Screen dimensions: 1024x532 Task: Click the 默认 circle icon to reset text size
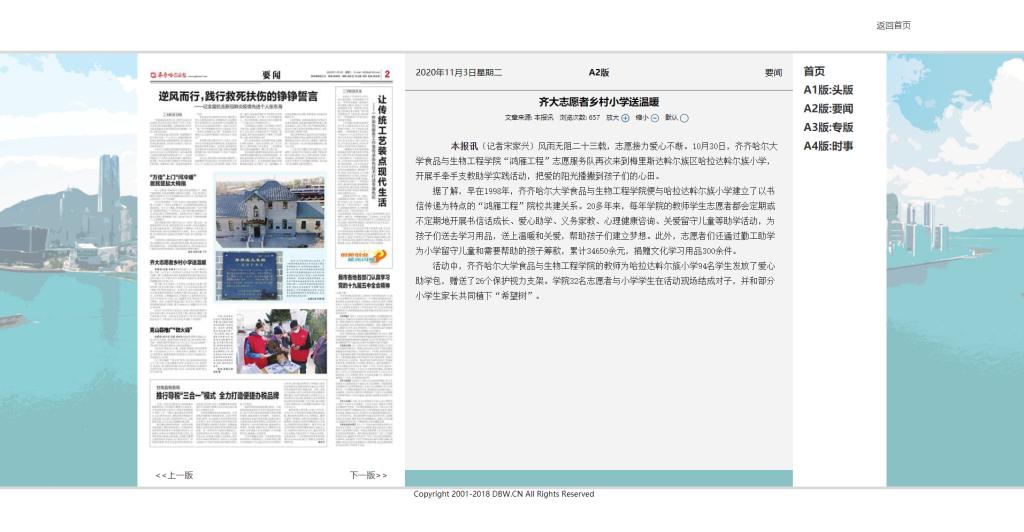click(684, 118)
